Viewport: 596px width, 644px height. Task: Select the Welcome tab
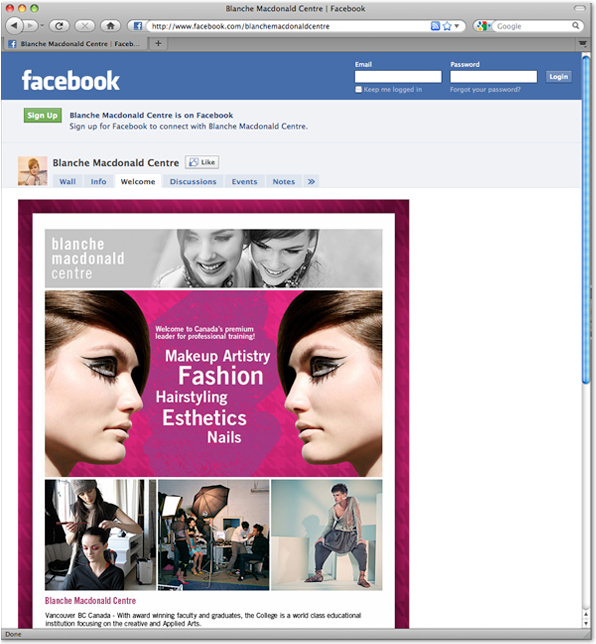pyautogui.click(x=138, y=182)
